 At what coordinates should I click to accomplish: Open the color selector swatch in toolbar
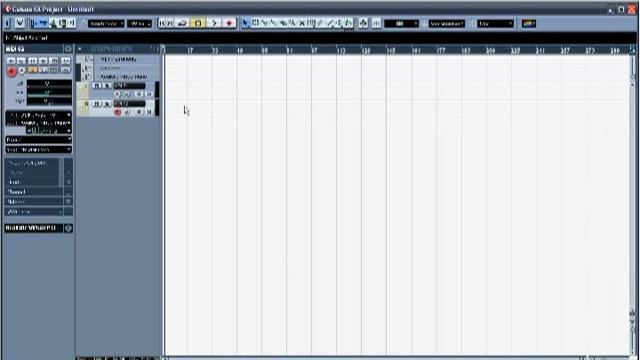tap(529, 24)
